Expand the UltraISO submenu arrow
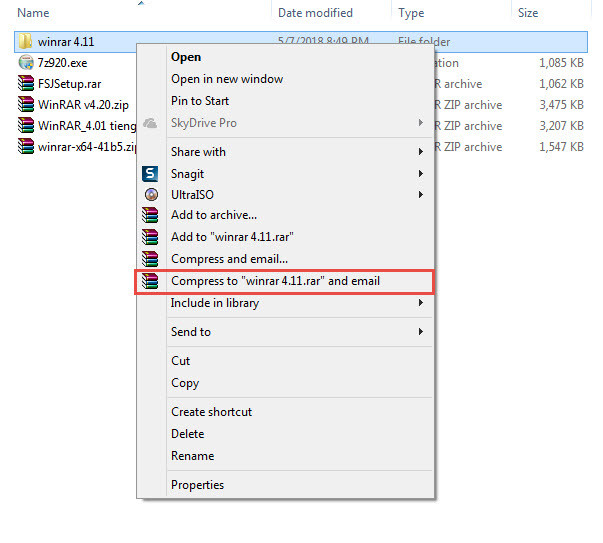The height and width of the screenshot is (543, 603). coord(421,195)
